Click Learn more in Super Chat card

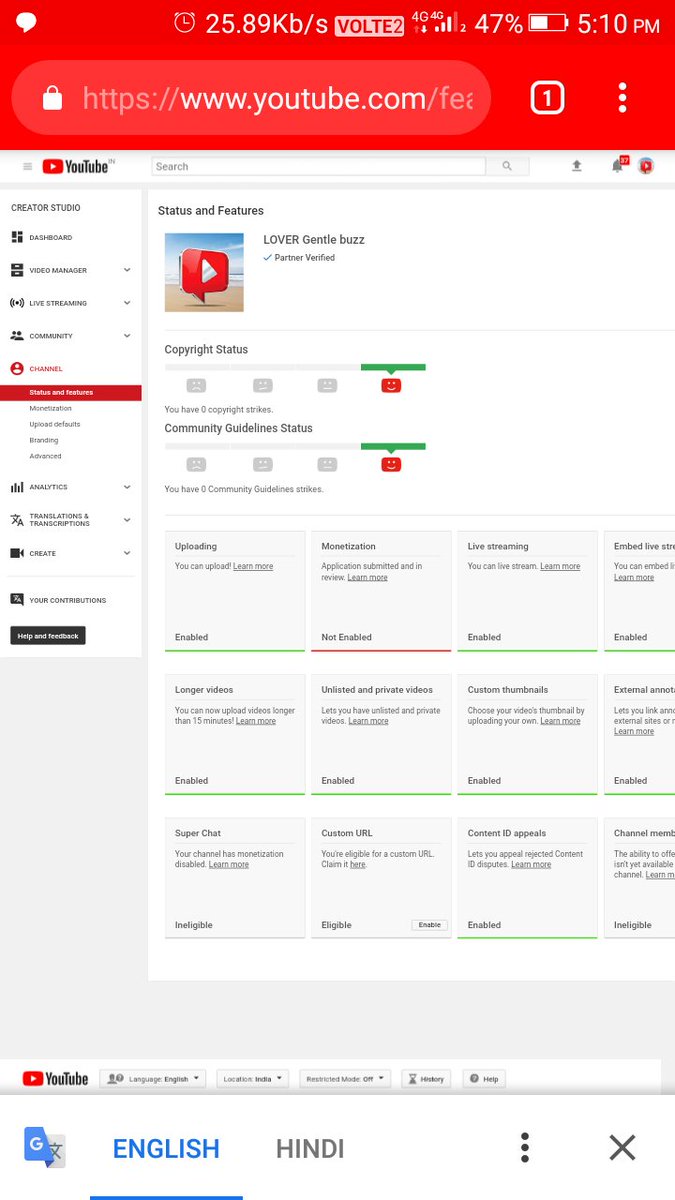click(229, 864)
